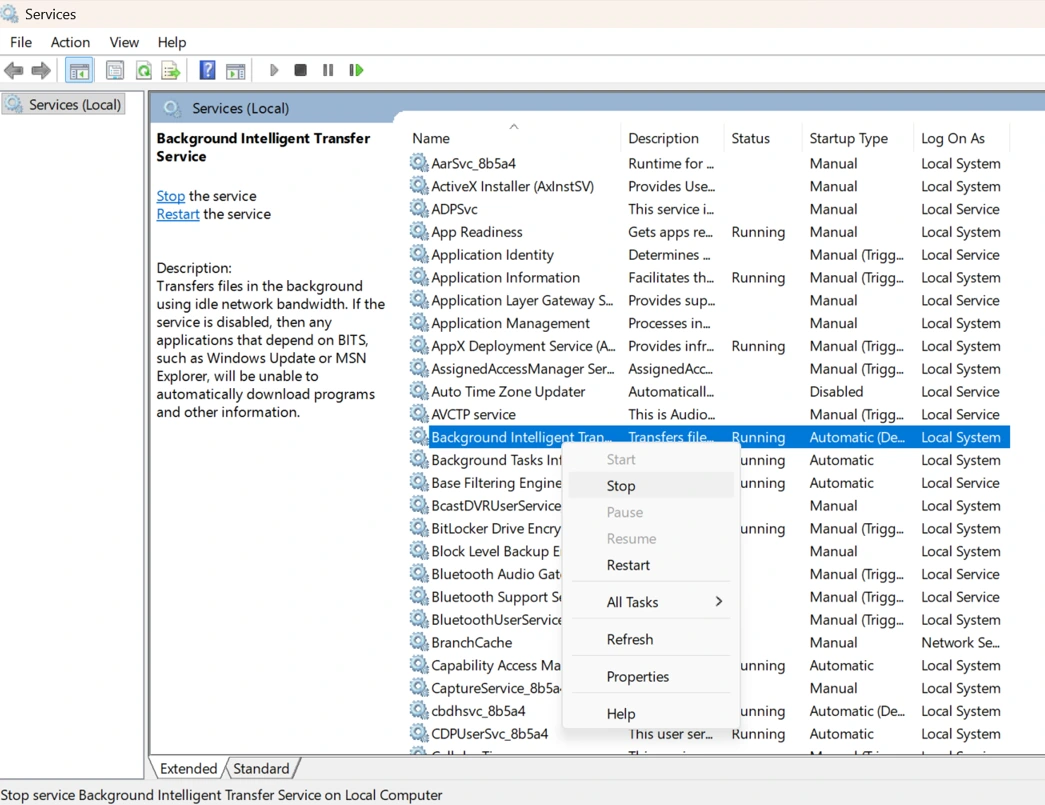Restart the service using the restart toolbar icon
Screen dimensions: 1045x805
pos(356,69)
